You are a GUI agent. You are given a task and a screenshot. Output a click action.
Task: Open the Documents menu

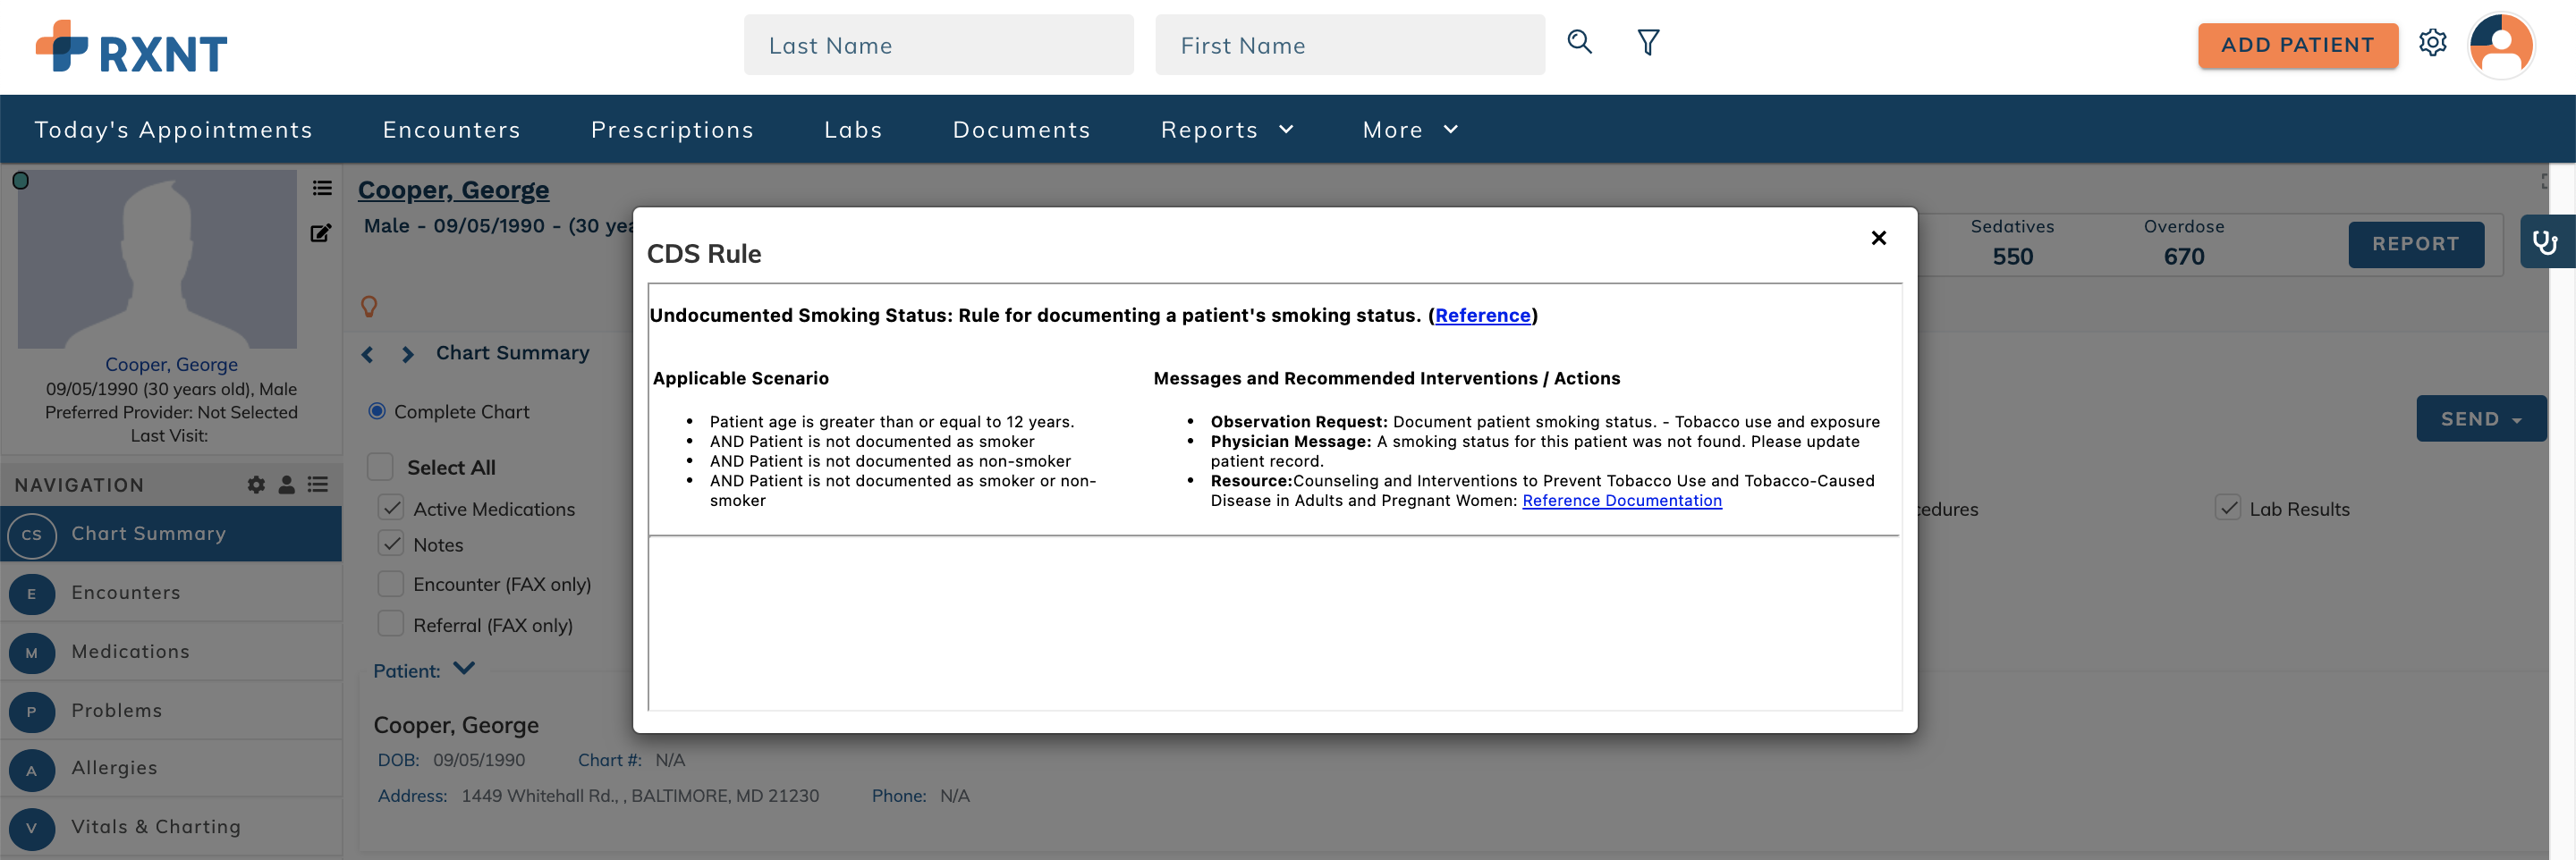[1021, 130]
